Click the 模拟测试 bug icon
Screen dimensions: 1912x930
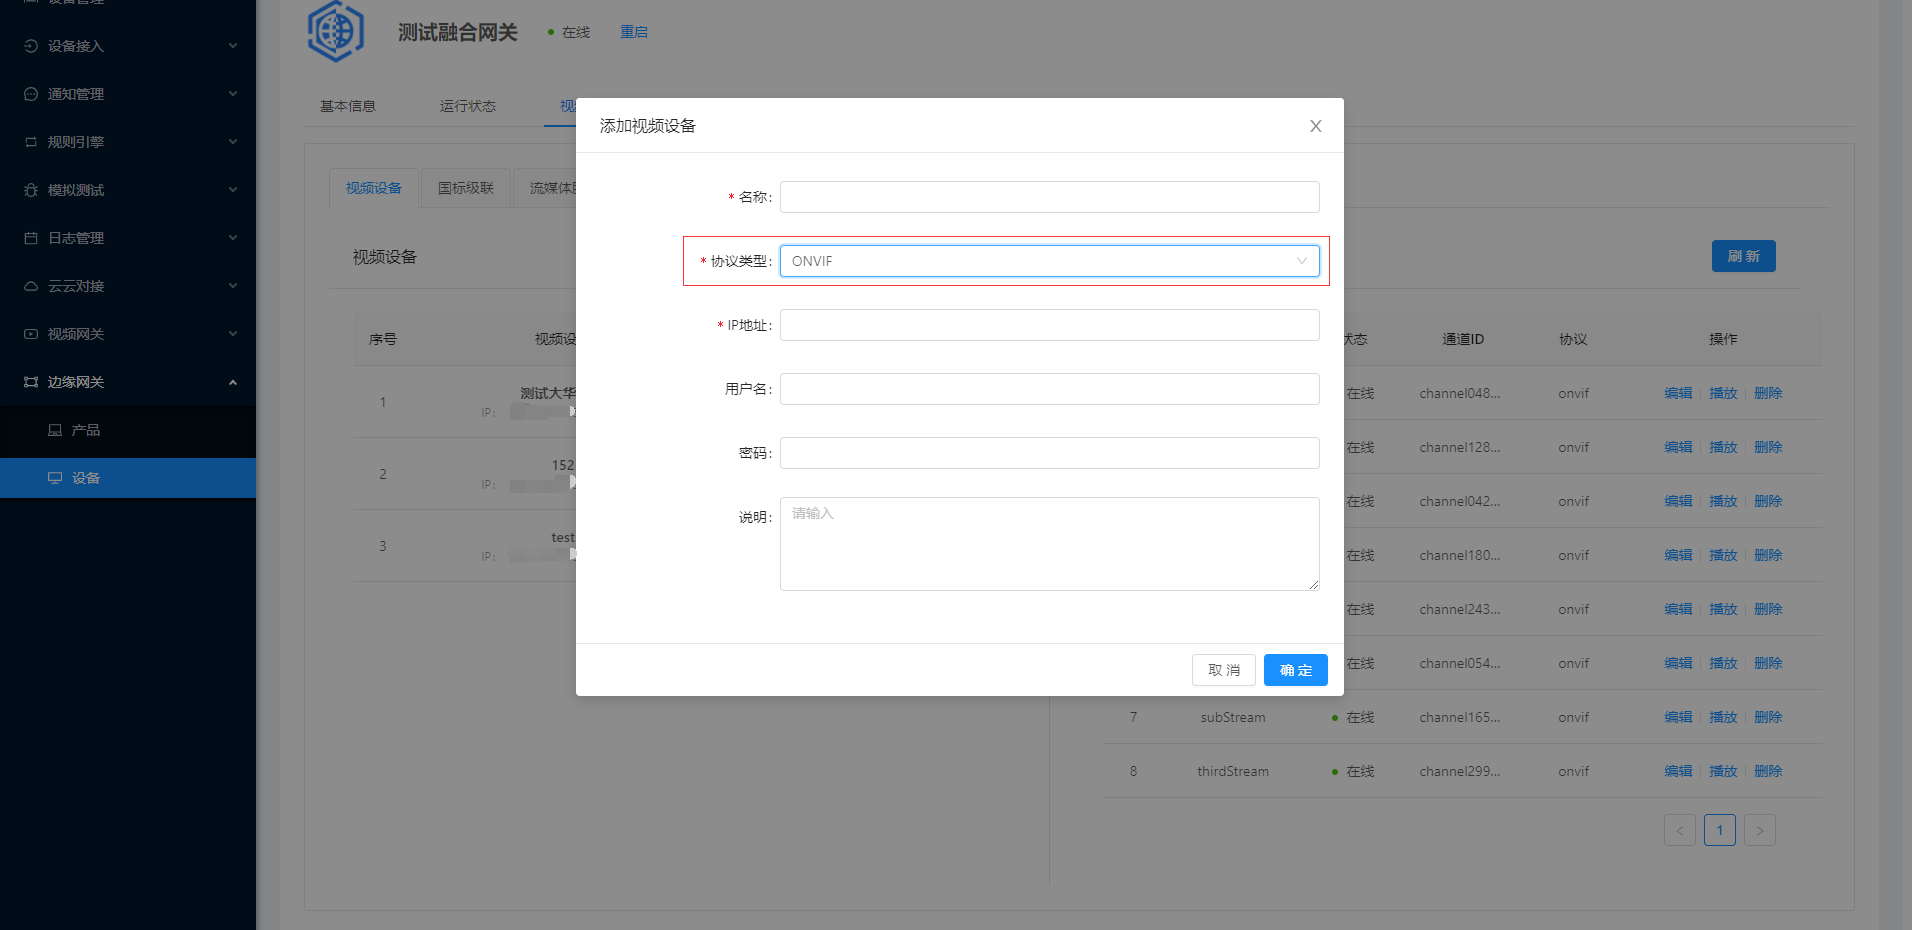pos(31,190)
